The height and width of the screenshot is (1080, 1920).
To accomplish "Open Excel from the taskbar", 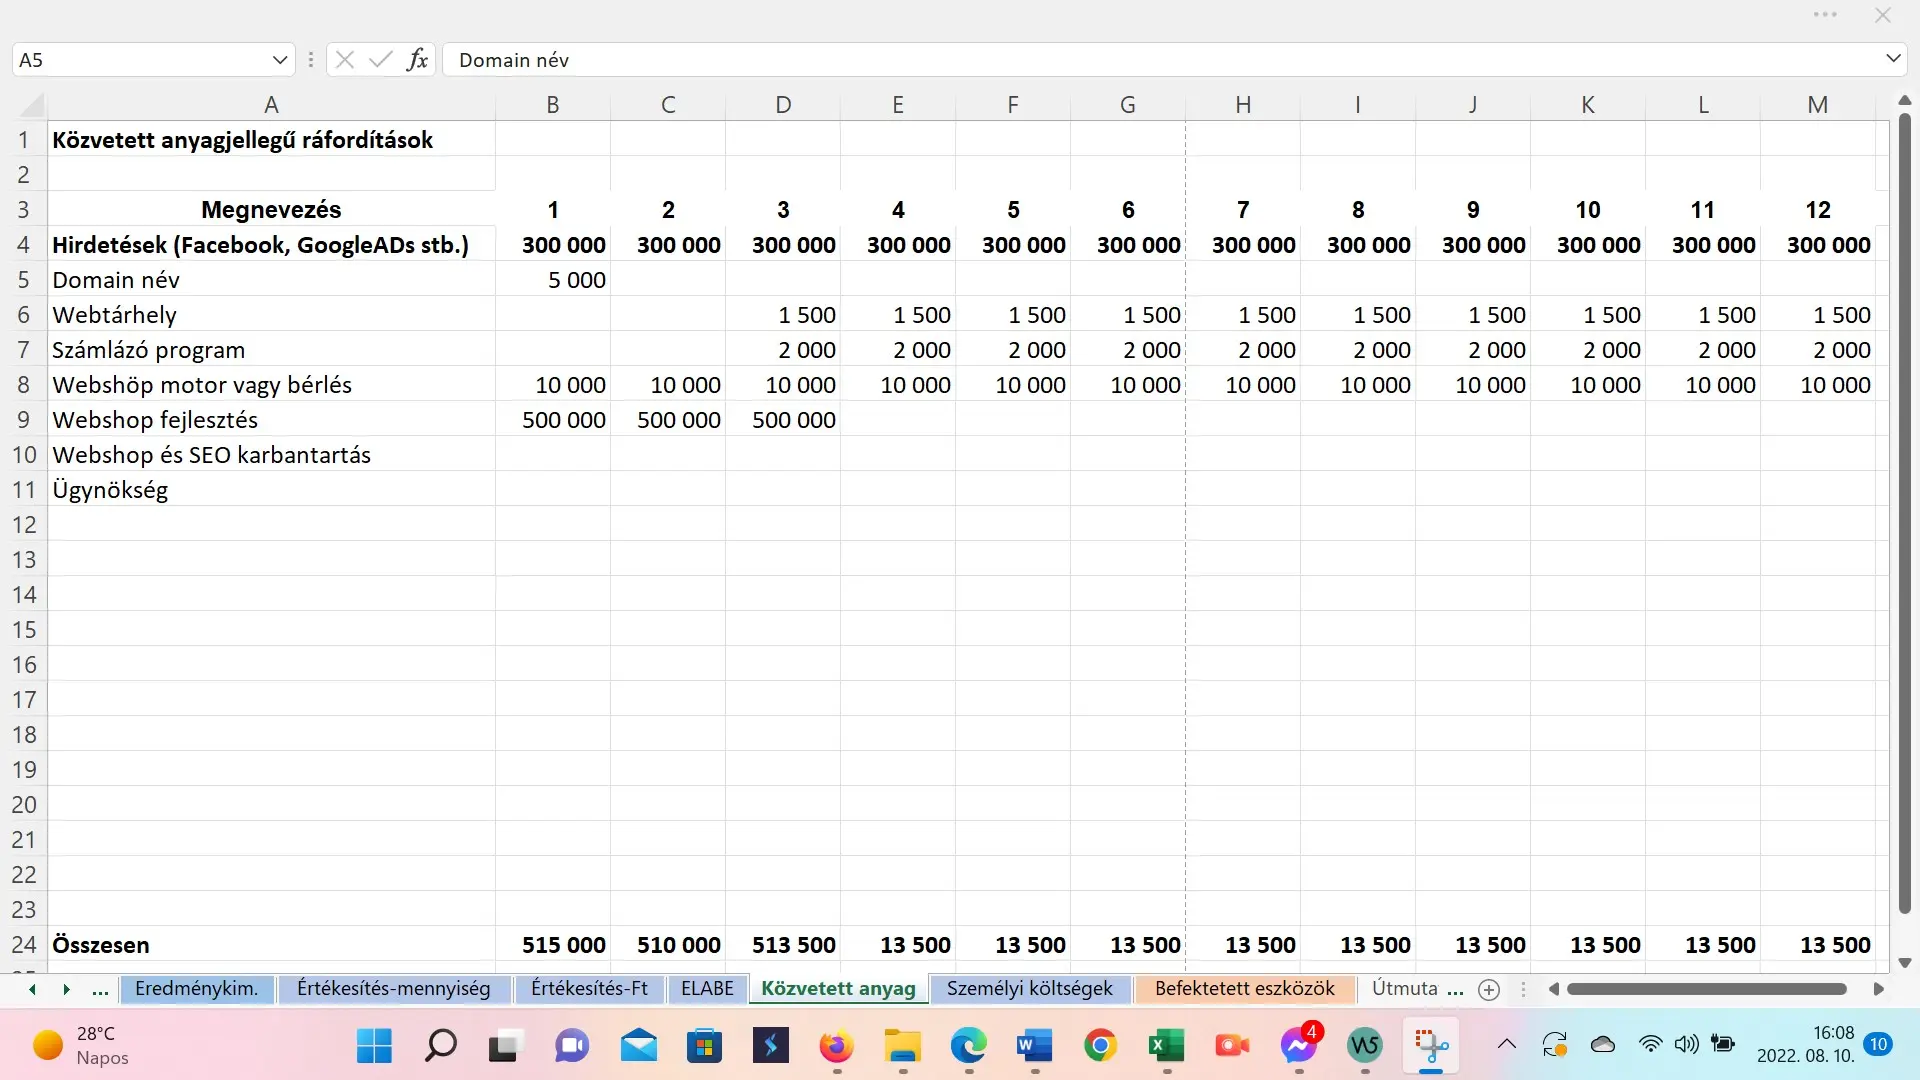I will (x=1166, y=1046).
